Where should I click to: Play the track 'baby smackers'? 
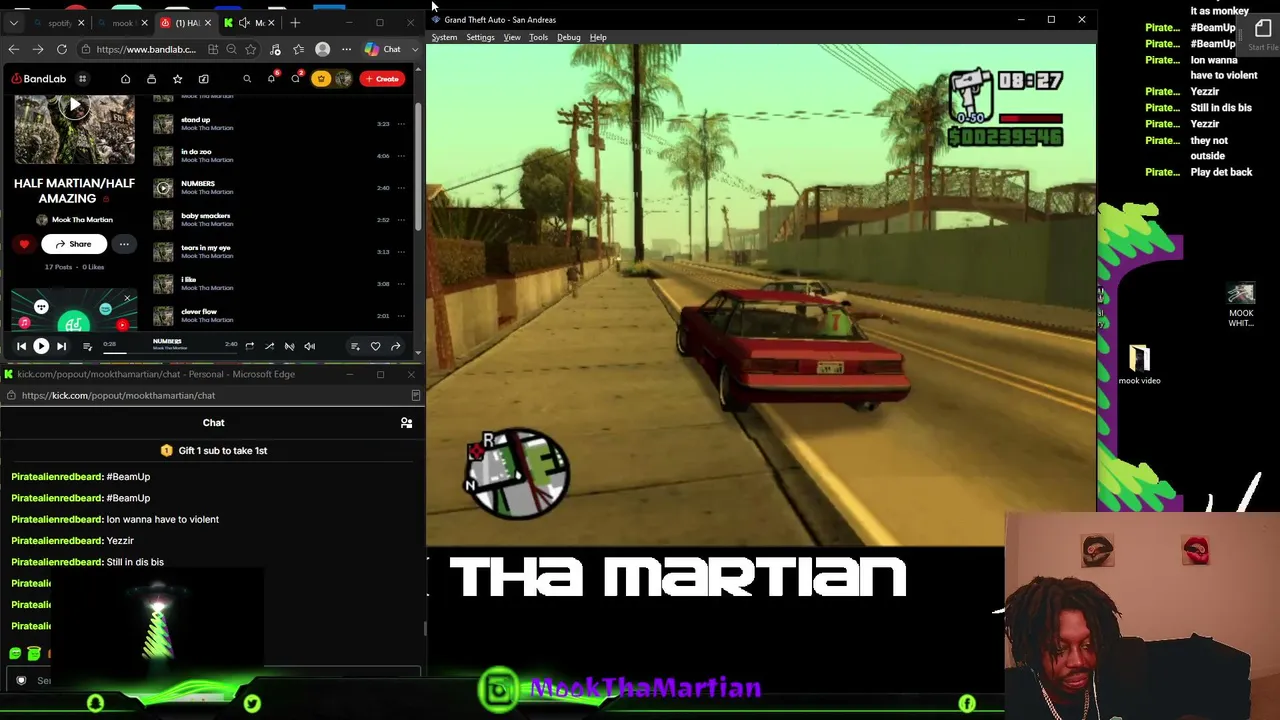coord(163,220)
